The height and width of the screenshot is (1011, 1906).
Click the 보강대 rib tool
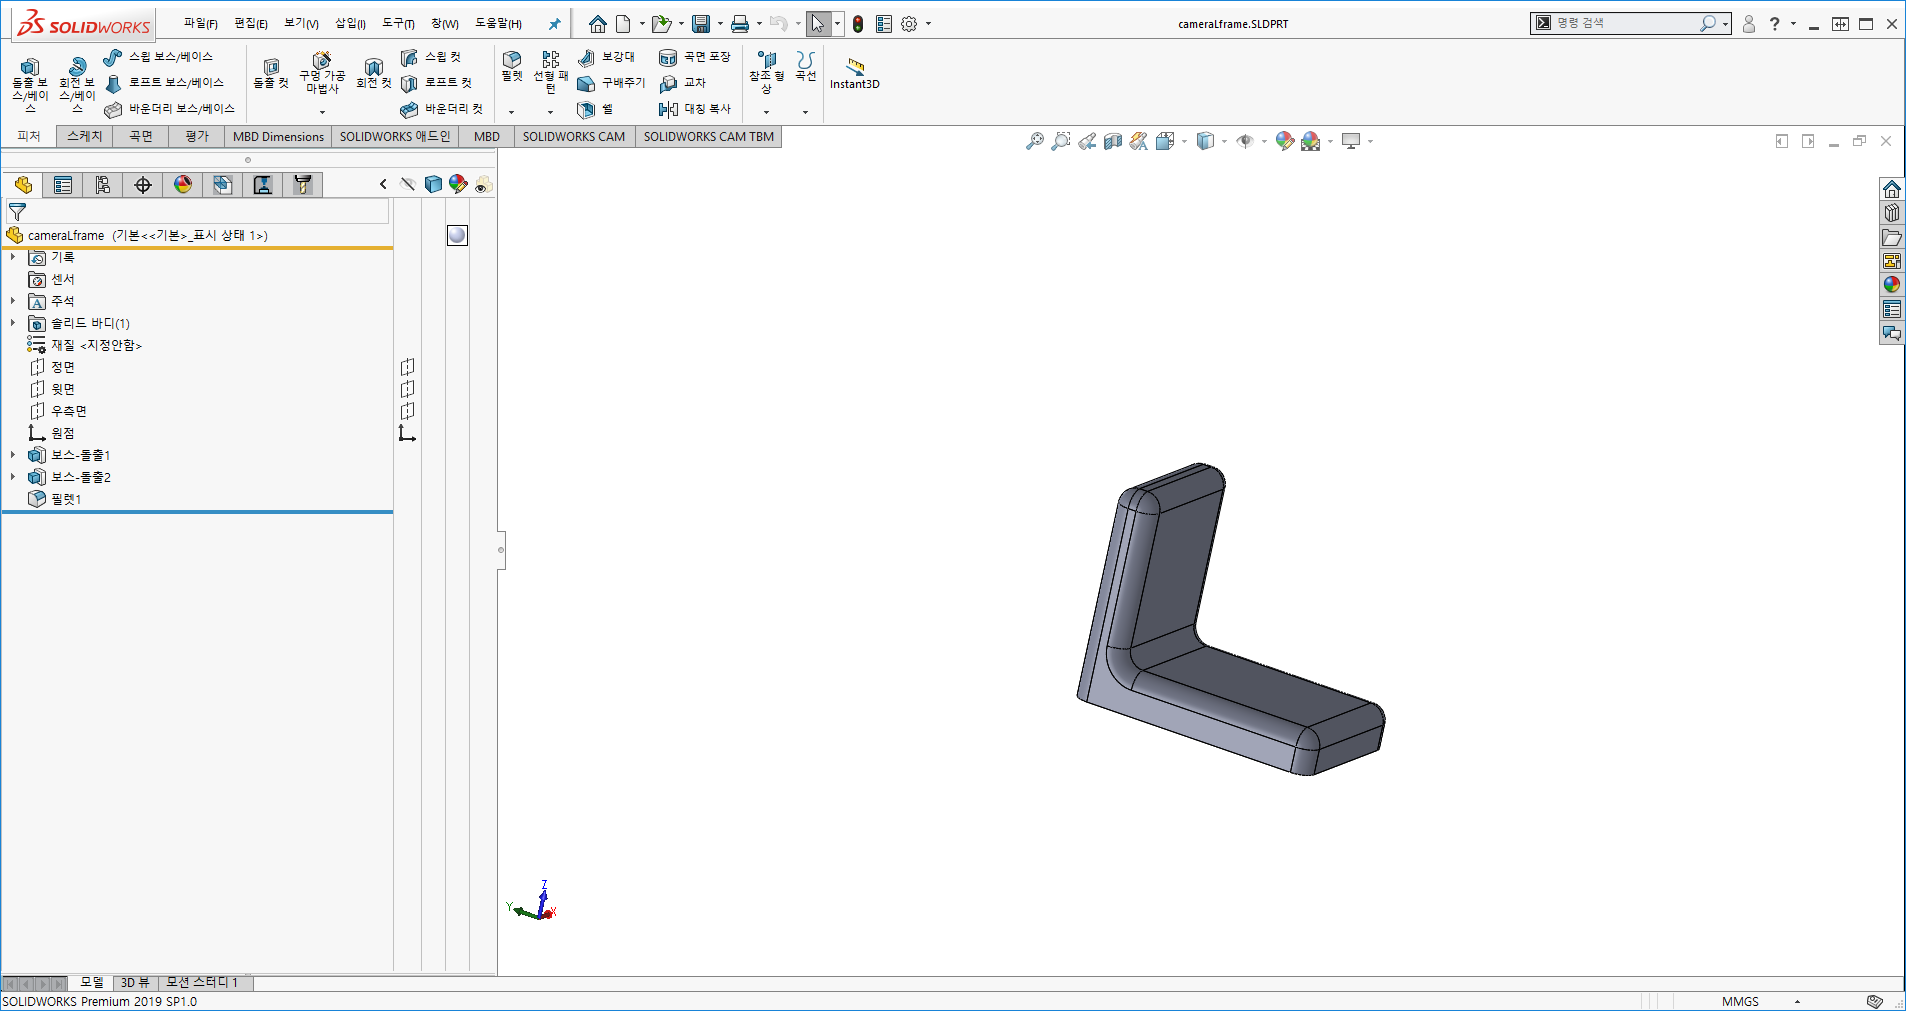[606, 57]
